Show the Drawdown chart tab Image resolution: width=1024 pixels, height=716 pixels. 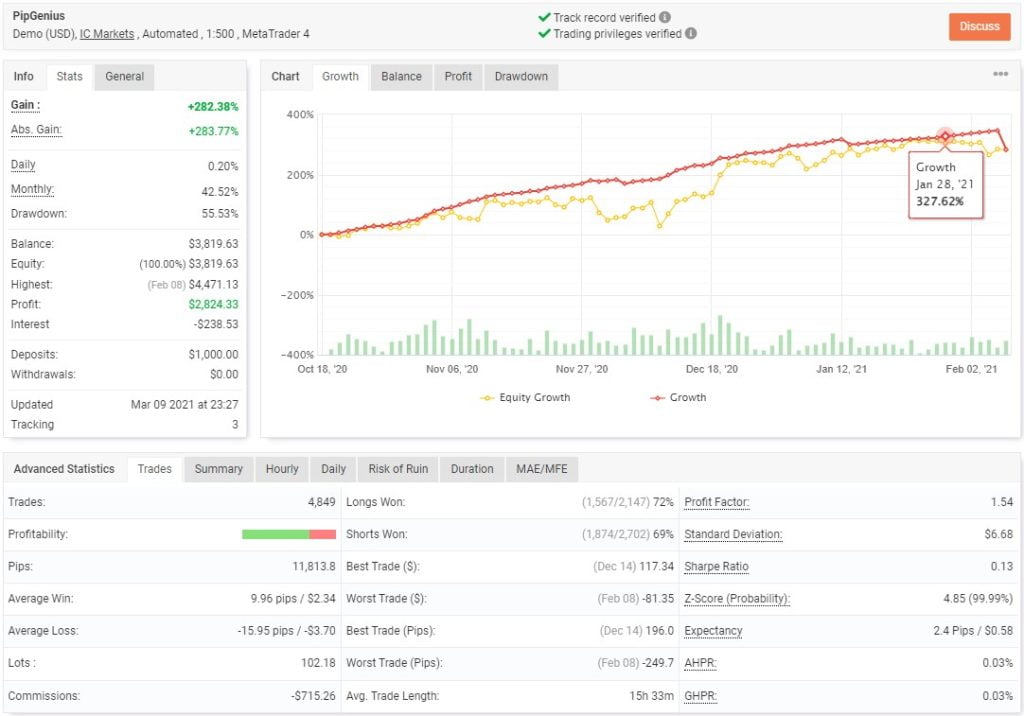tap(521, 77)
